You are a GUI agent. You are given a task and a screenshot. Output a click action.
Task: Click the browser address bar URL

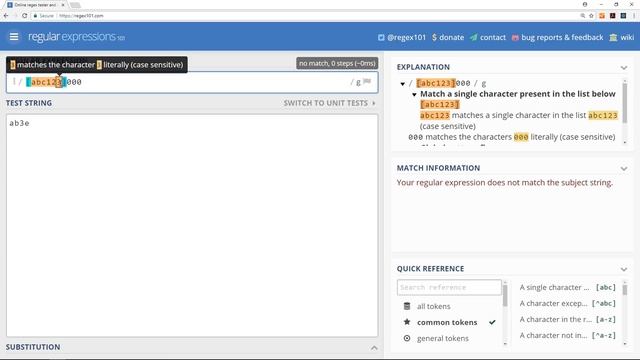coord(81,16)
